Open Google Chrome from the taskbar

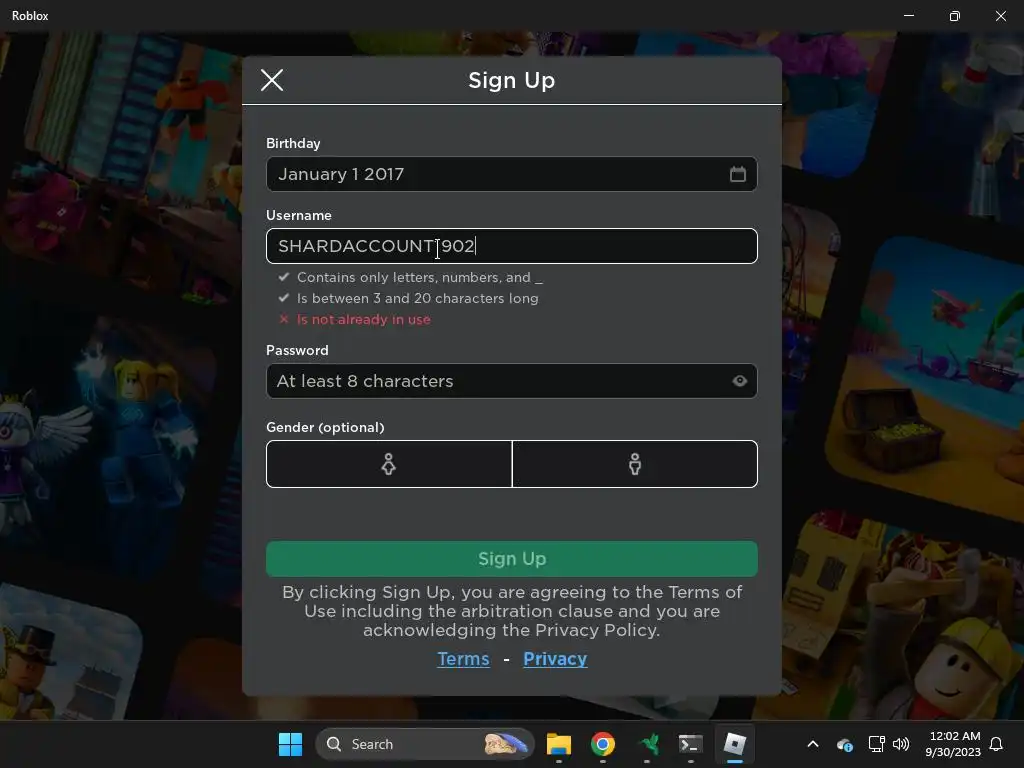click(602, 744)
